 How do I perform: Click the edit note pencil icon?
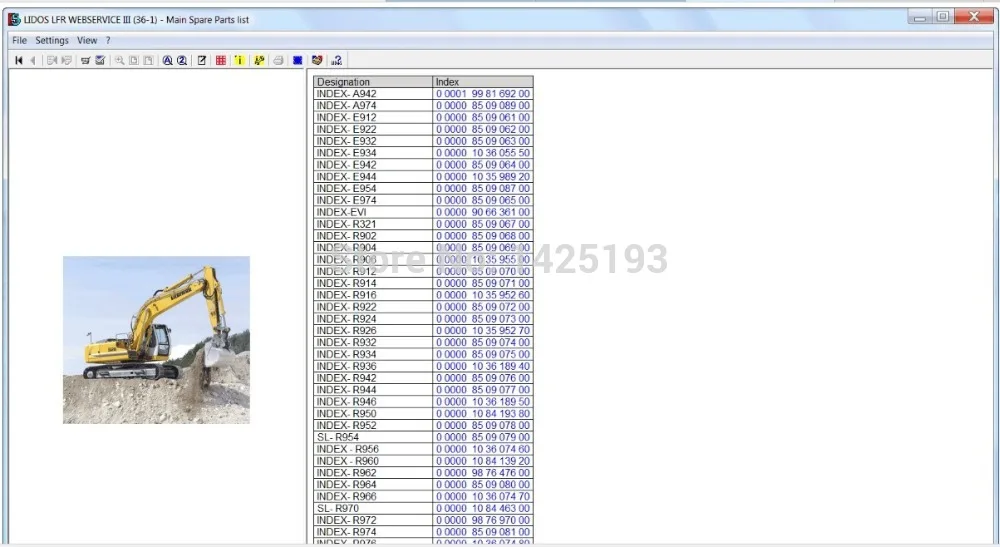point(202,60)
